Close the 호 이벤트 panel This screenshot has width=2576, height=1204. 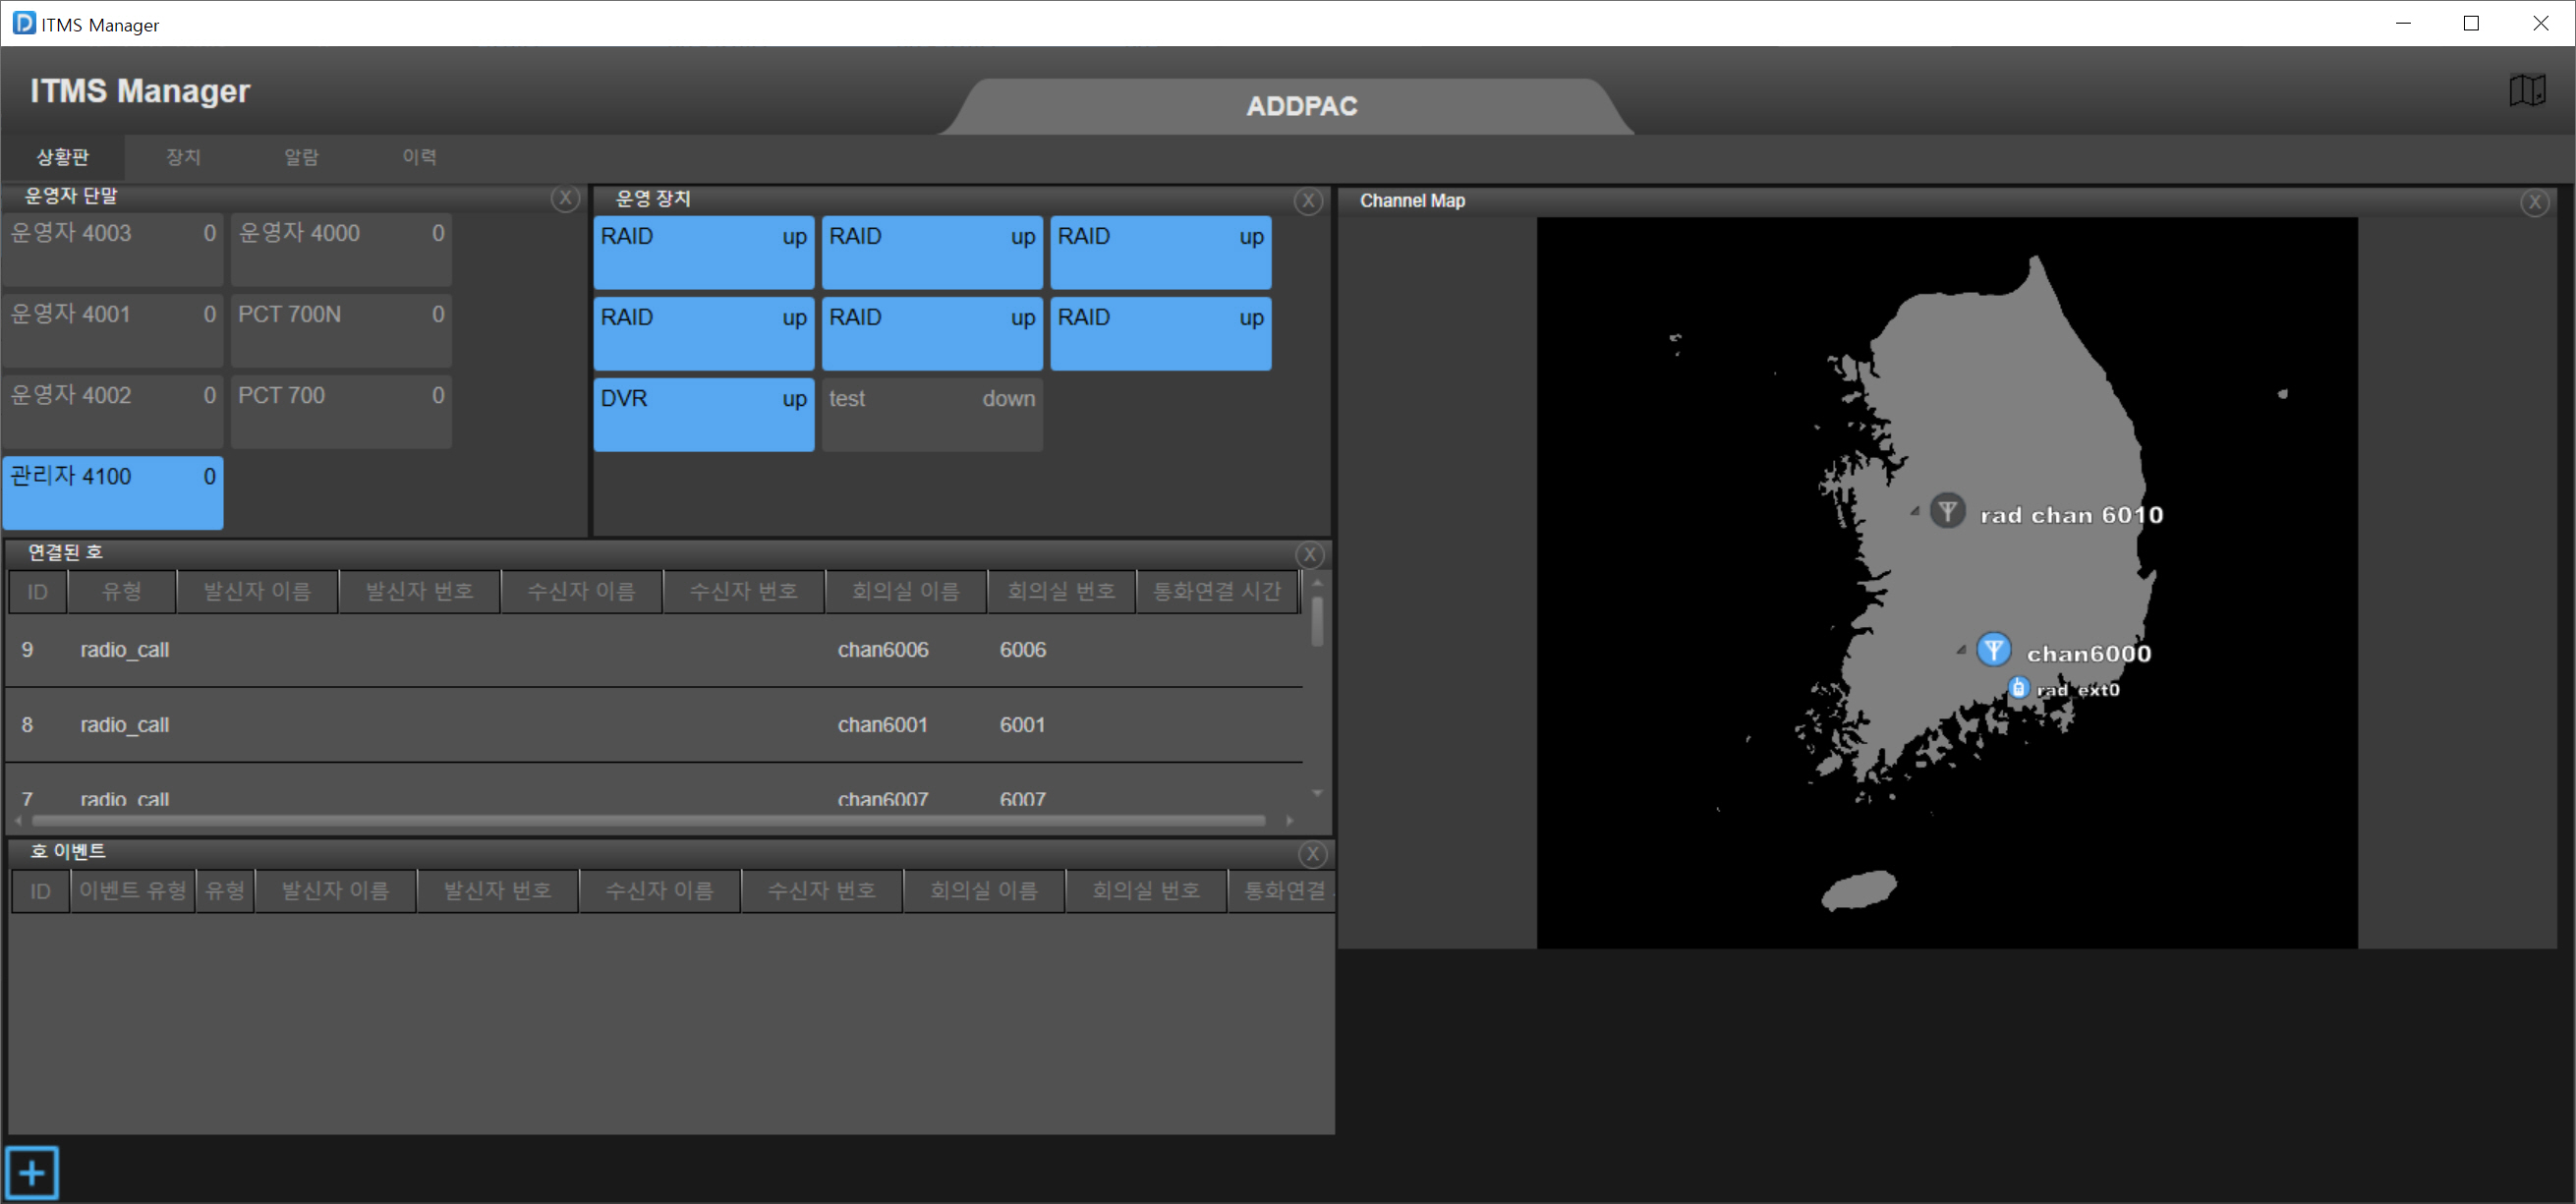(x=1312, y=853)
